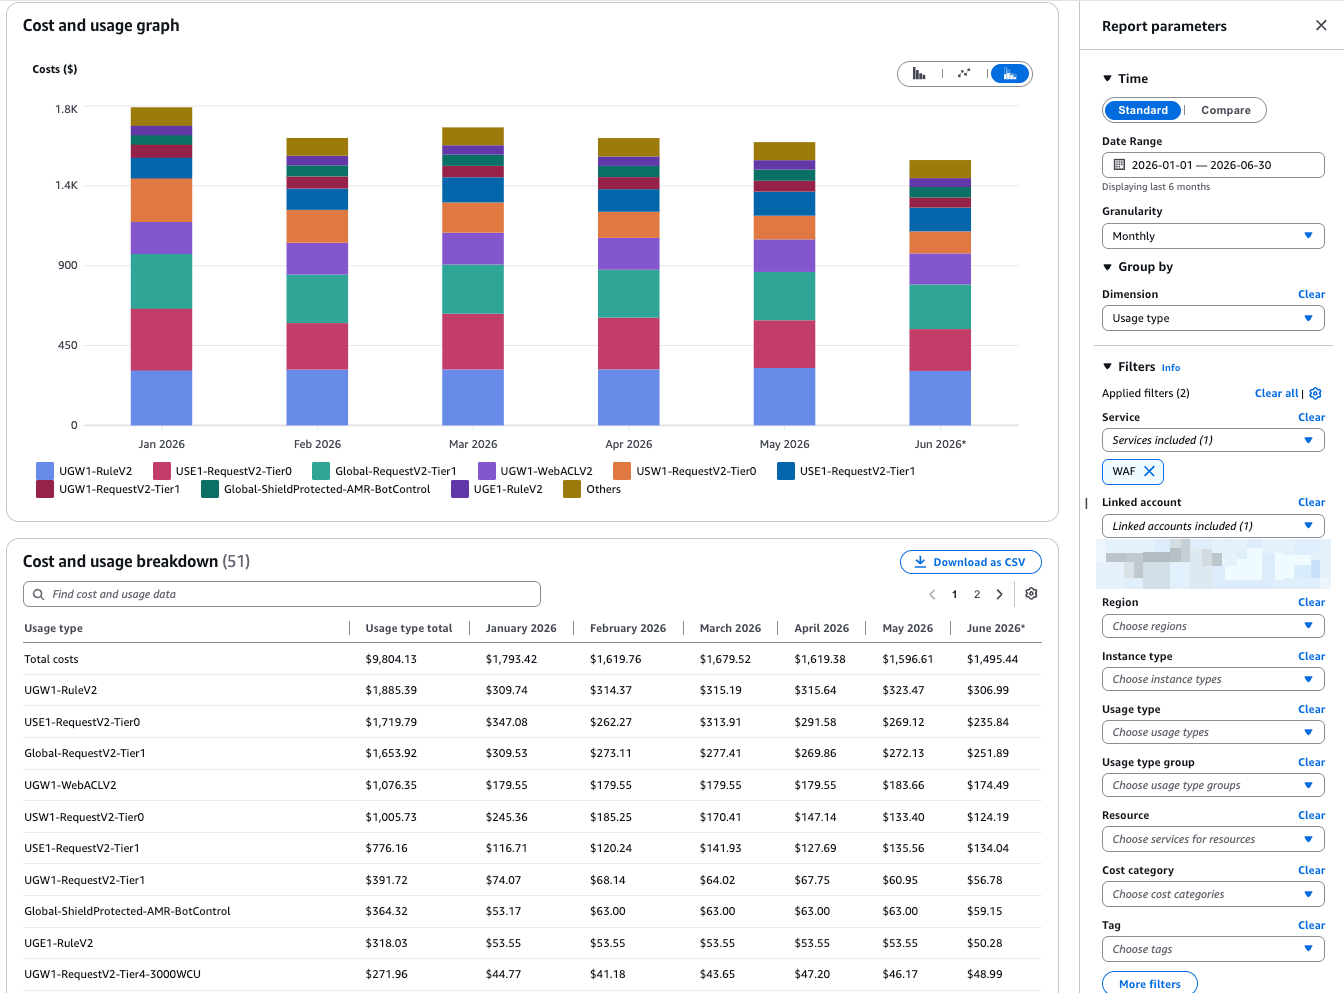Open the Granularity Monthly dropdown

(x=1213, y=236)
